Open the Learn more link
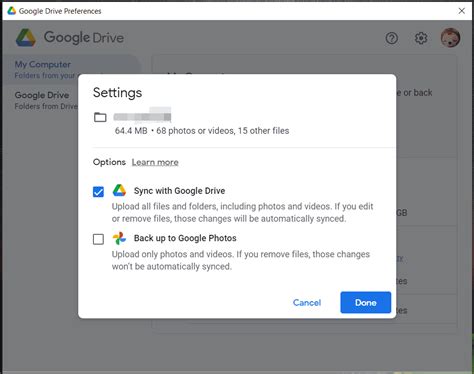This screenshot has height=374, width=474. tap(155, 162)
